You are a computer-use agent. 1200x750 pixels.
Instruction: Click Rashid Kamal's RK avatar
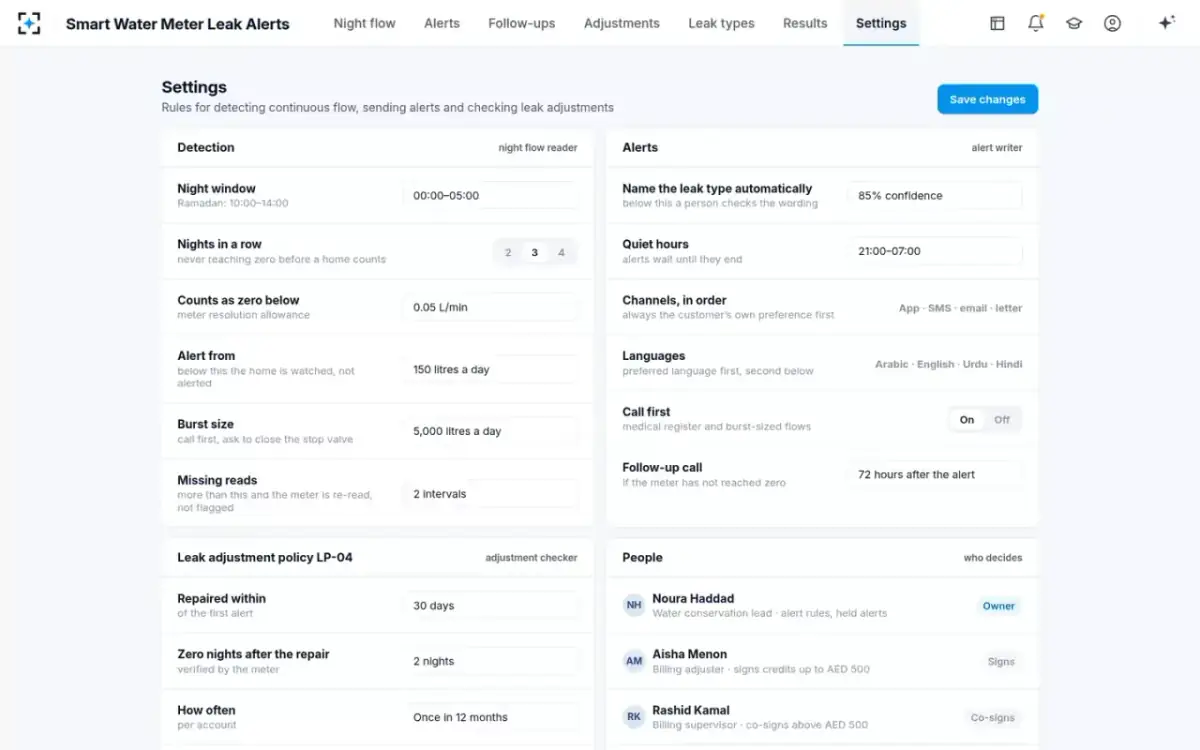[634, 718]
